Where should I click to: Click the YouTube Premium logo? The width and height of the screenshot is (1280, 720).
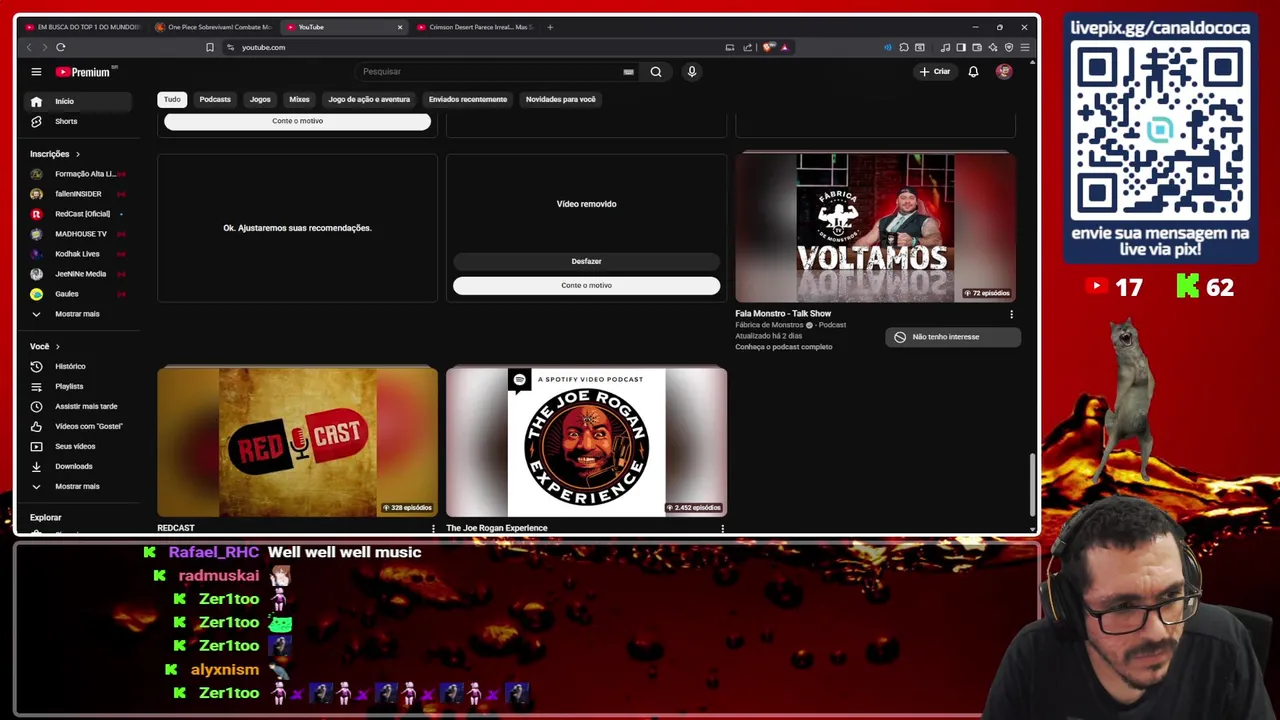pos(86,72)
